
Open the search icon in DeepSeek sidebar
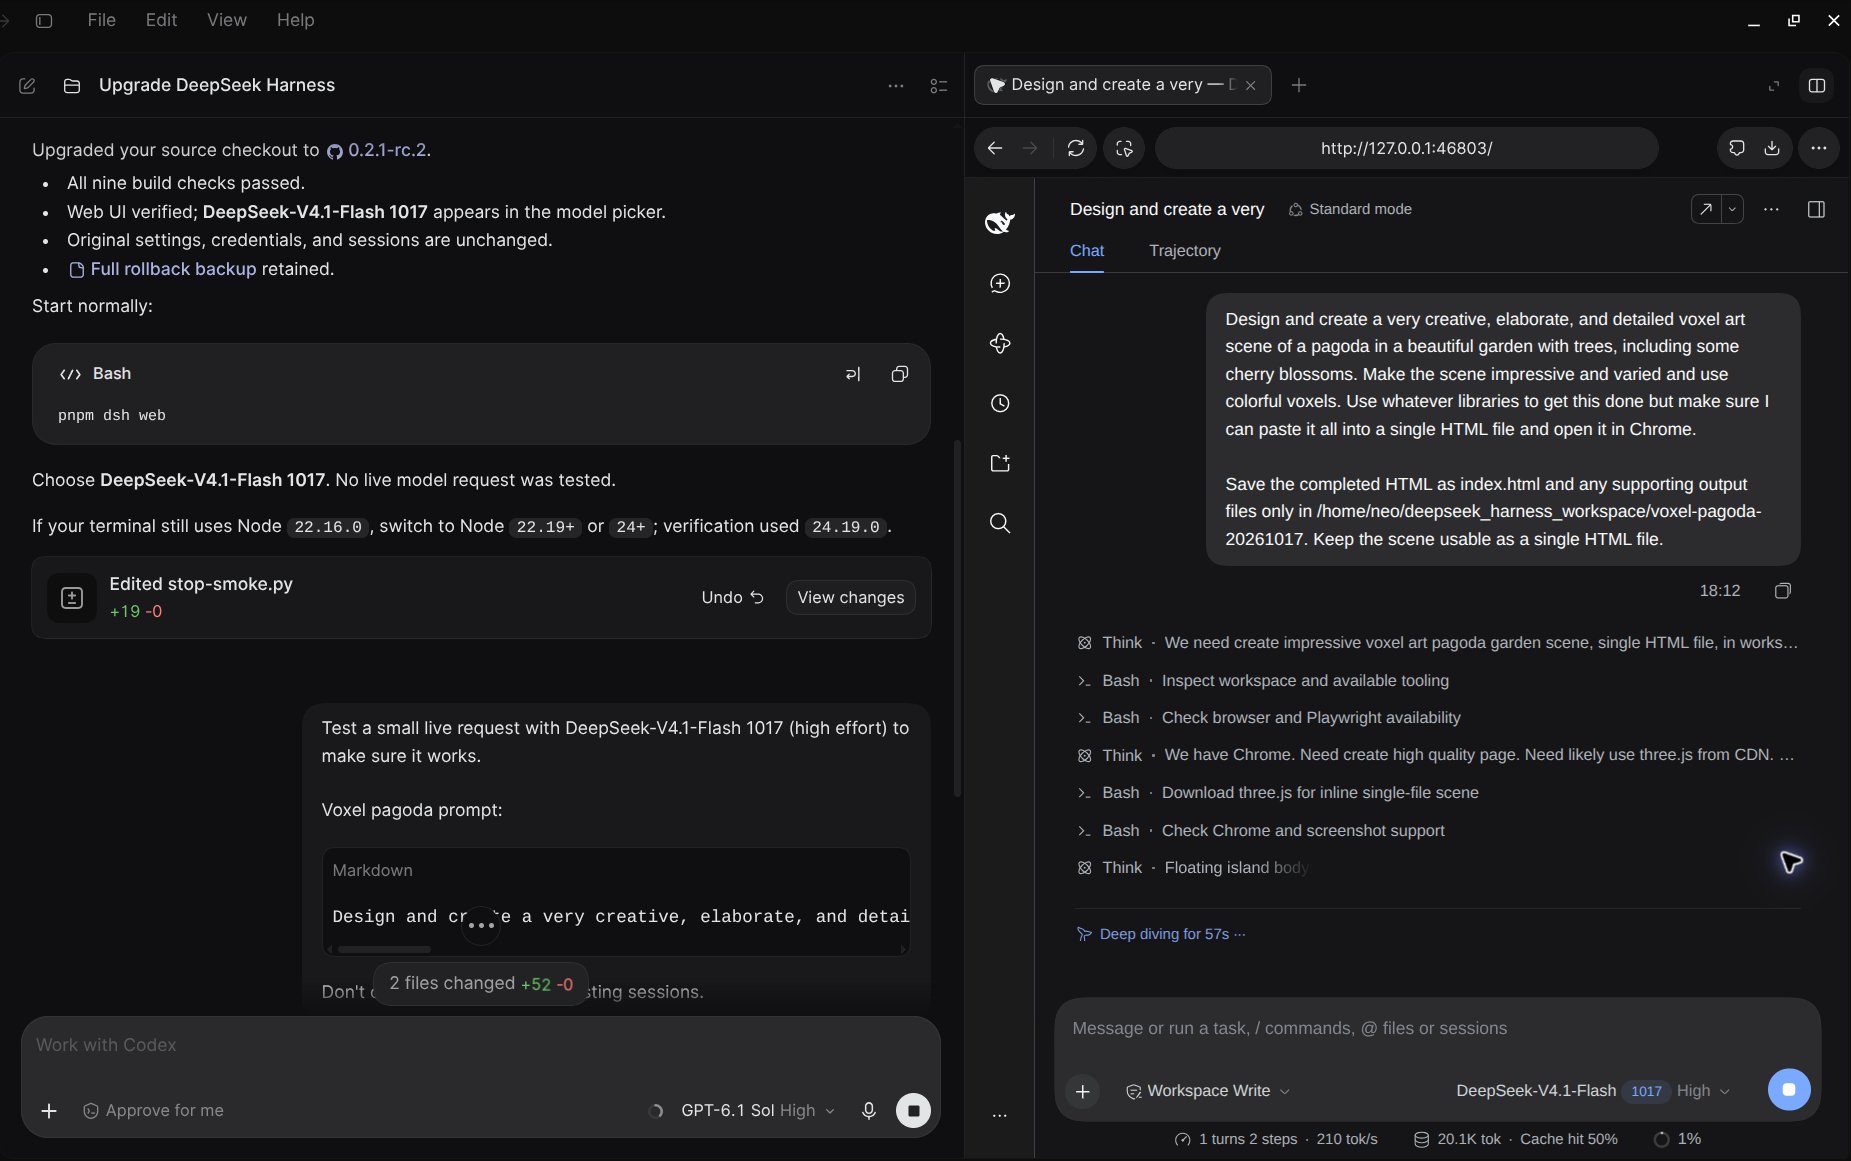[x=1000, y=523]
